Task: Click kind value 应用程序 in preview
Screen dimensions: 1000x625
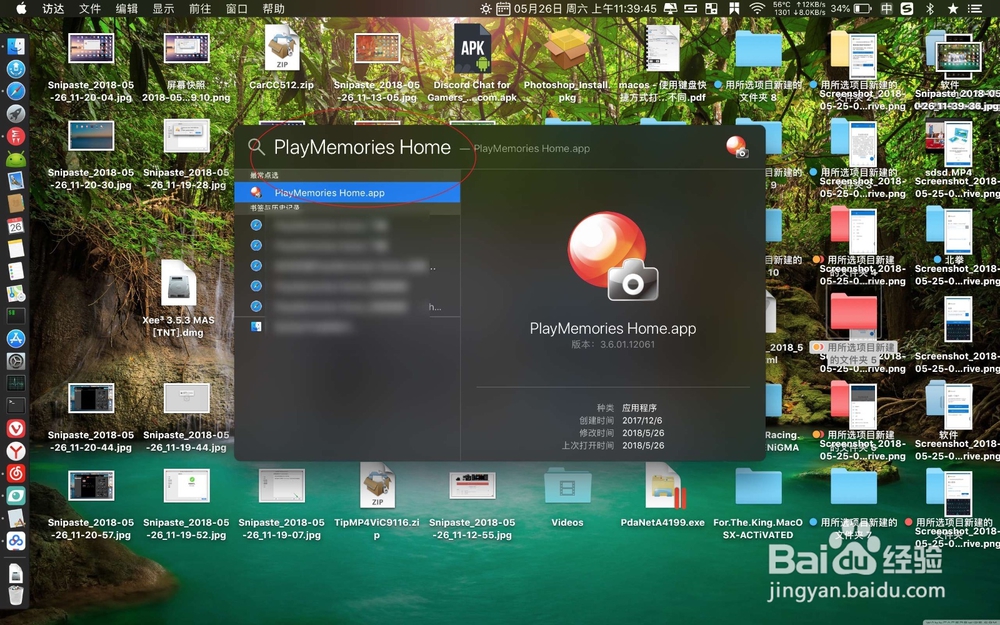Action: (639, 408)
